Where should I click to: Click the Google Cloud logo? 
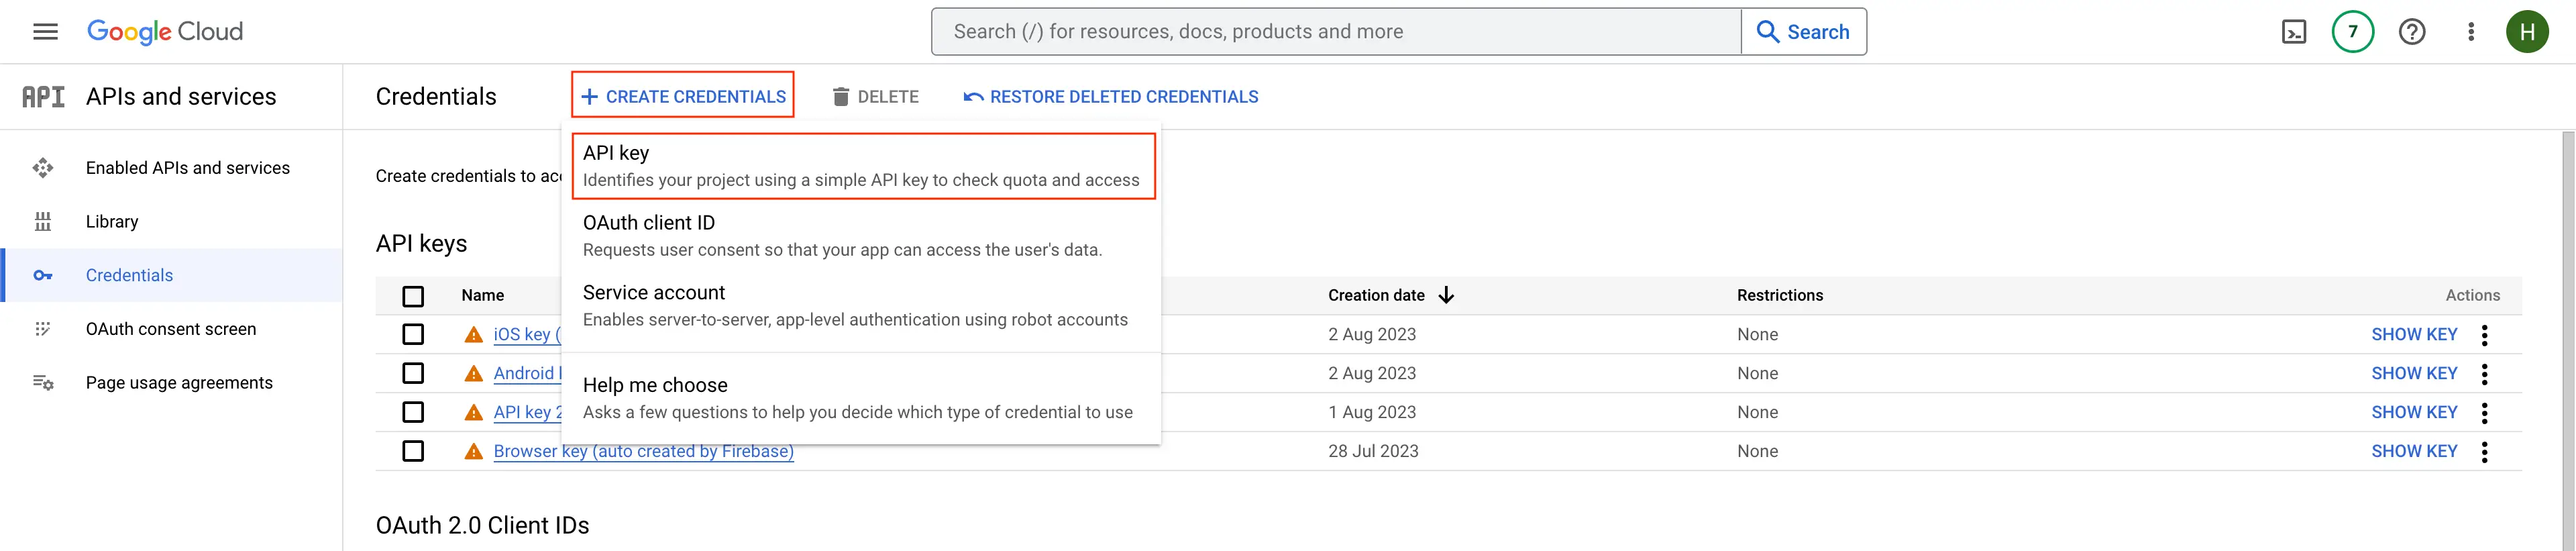tap(165, 32)
